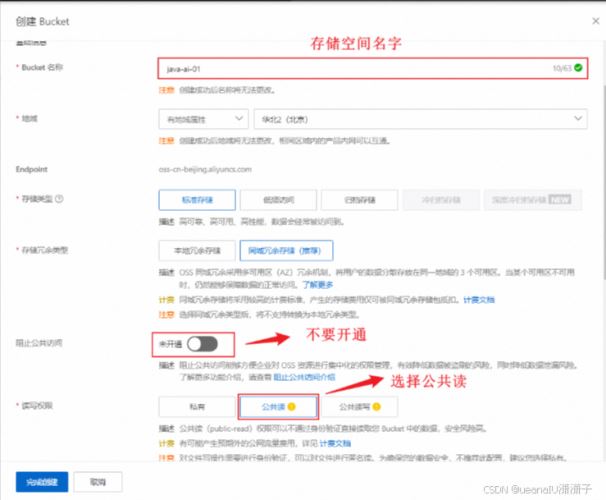Choose 本地冗余存储 redundancy type
606x500 pixels.
197,251
